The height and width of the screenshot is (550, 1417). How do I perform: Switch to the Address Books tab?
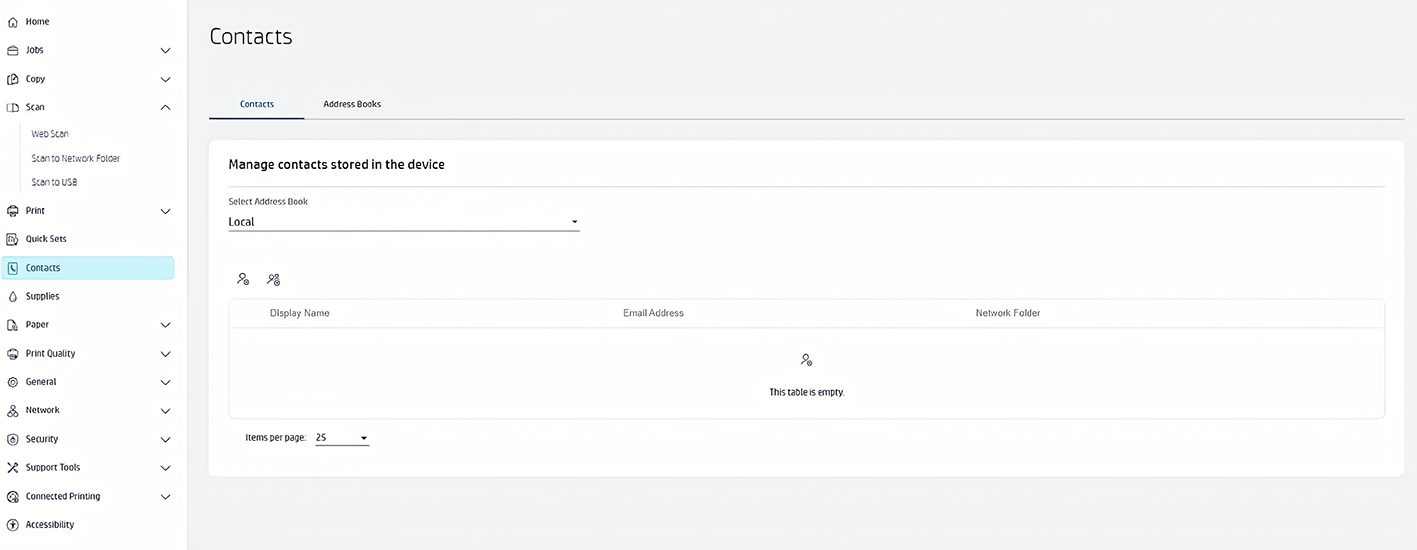[x=352, y=104]
